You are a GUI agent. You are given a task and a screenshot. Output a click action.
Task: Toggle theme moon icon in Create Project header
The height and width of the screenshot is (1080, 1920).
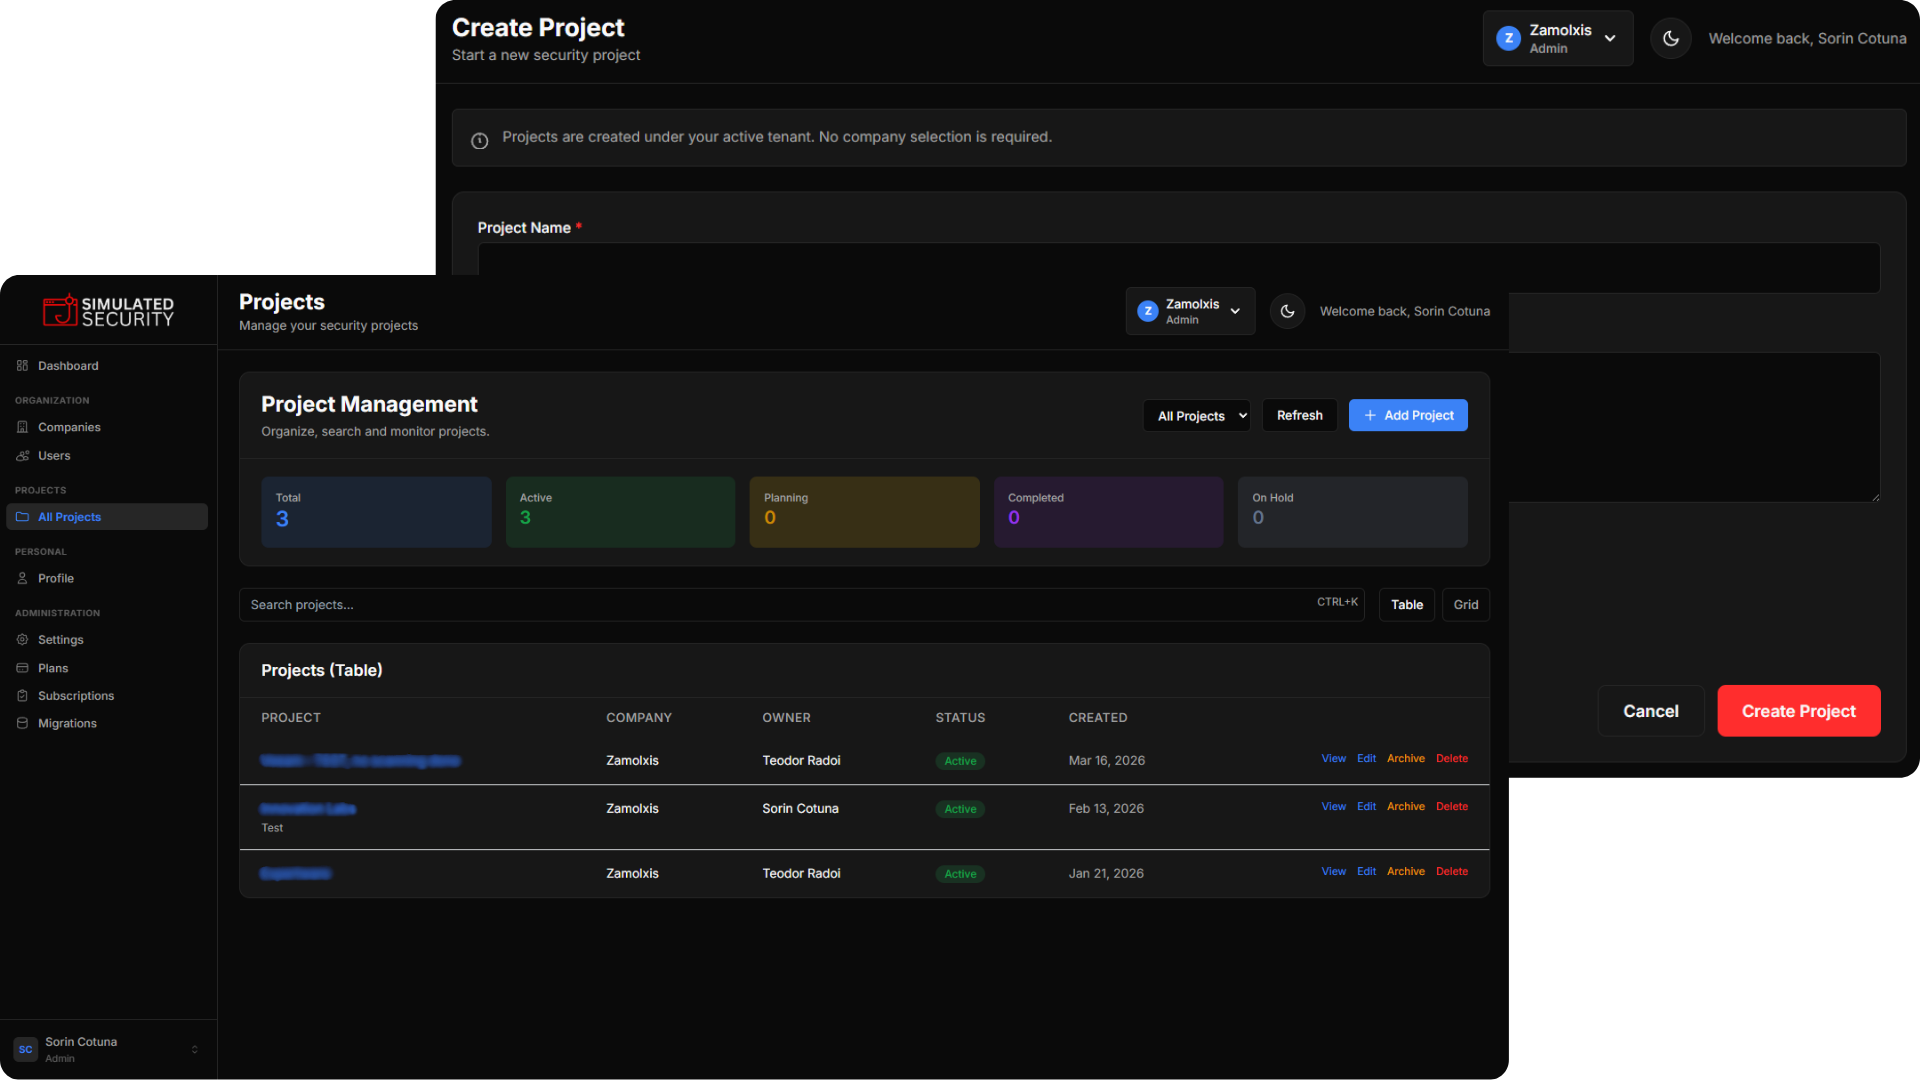[x=1670, y=39]
